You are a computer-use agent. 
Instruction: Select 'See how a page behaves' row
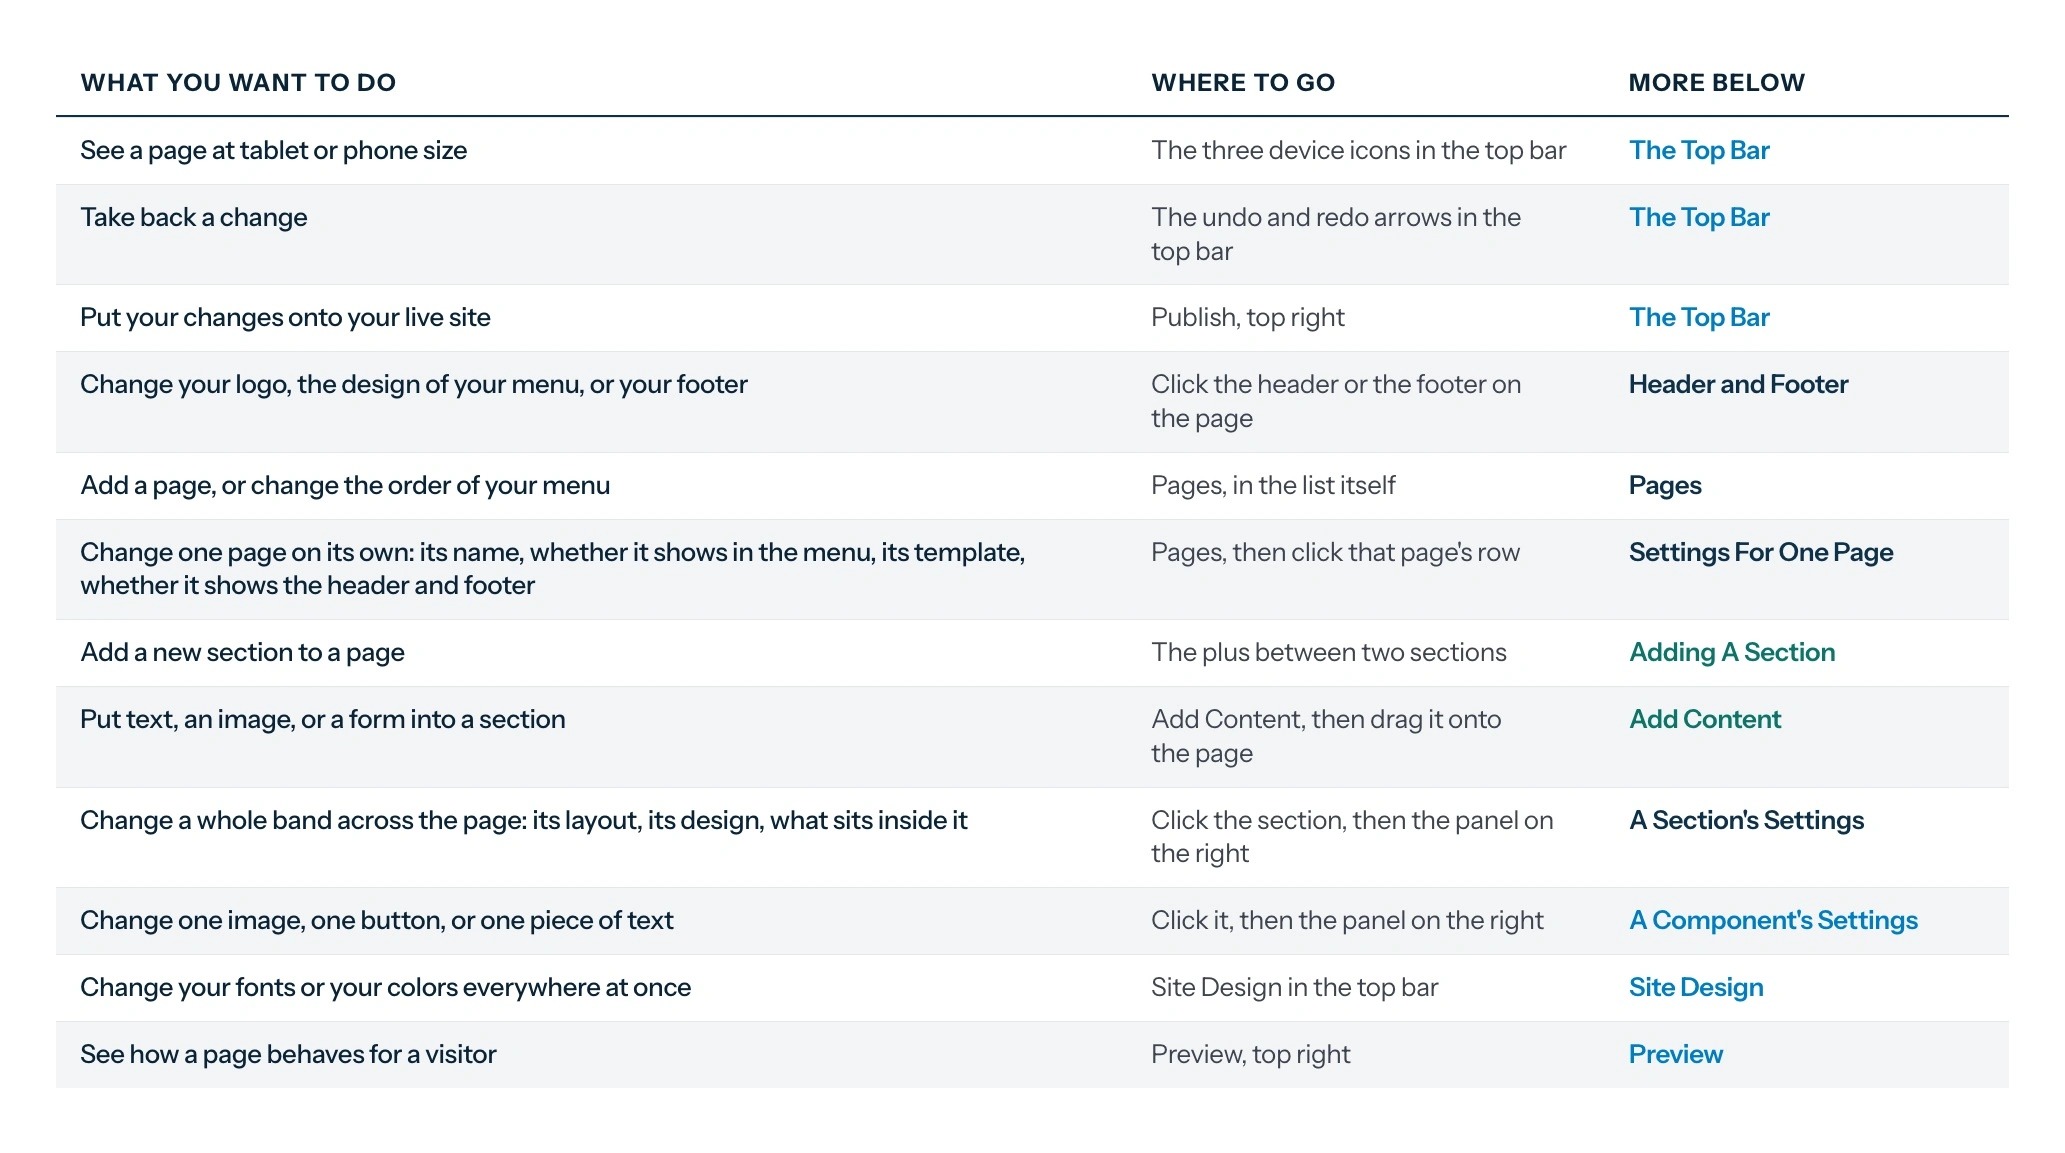click(1032, 1054)
